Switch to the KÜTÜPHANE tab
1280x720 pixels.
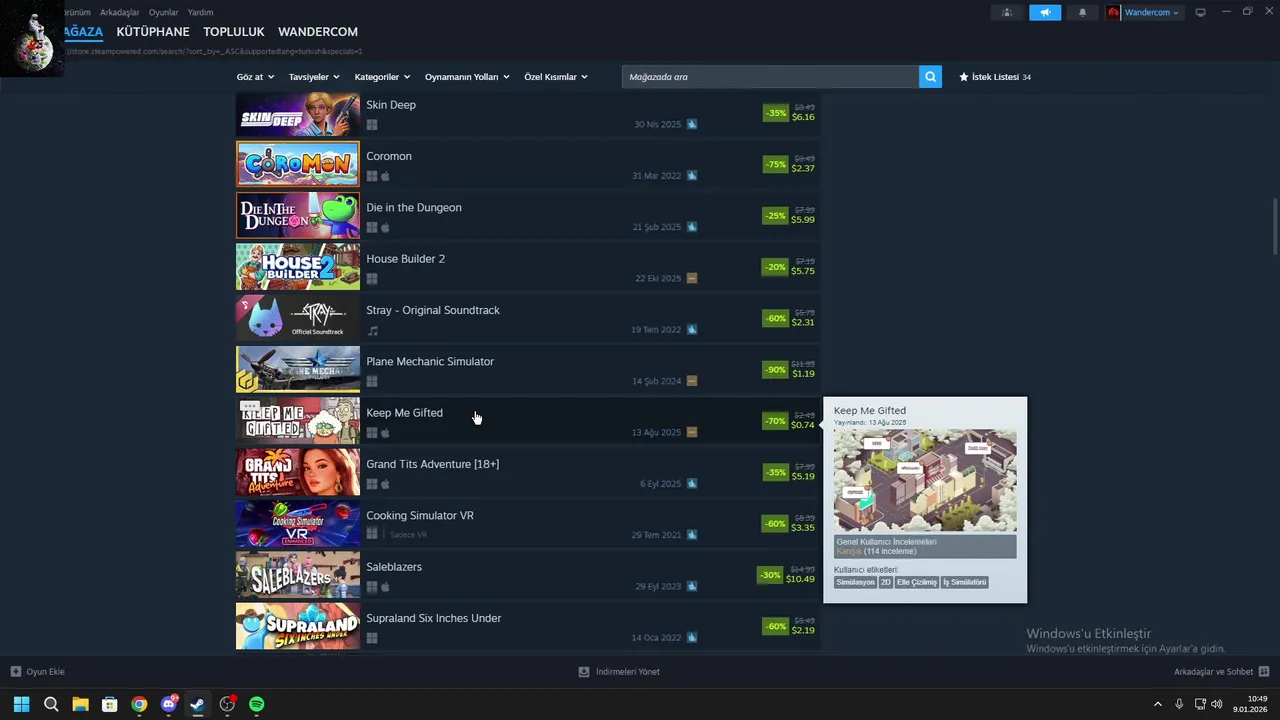click(x=153, y=32)
